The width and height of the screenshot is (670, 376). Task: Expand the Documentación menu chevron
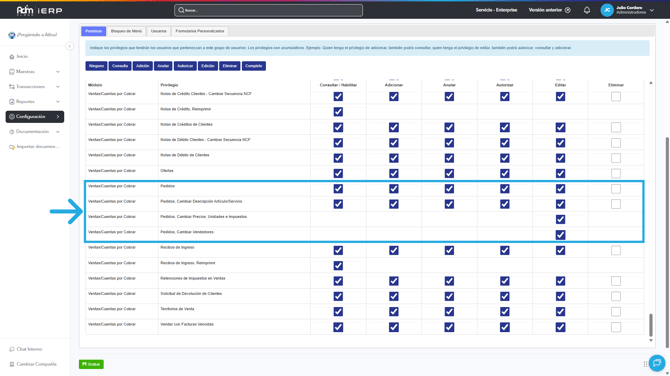(58, 132)
